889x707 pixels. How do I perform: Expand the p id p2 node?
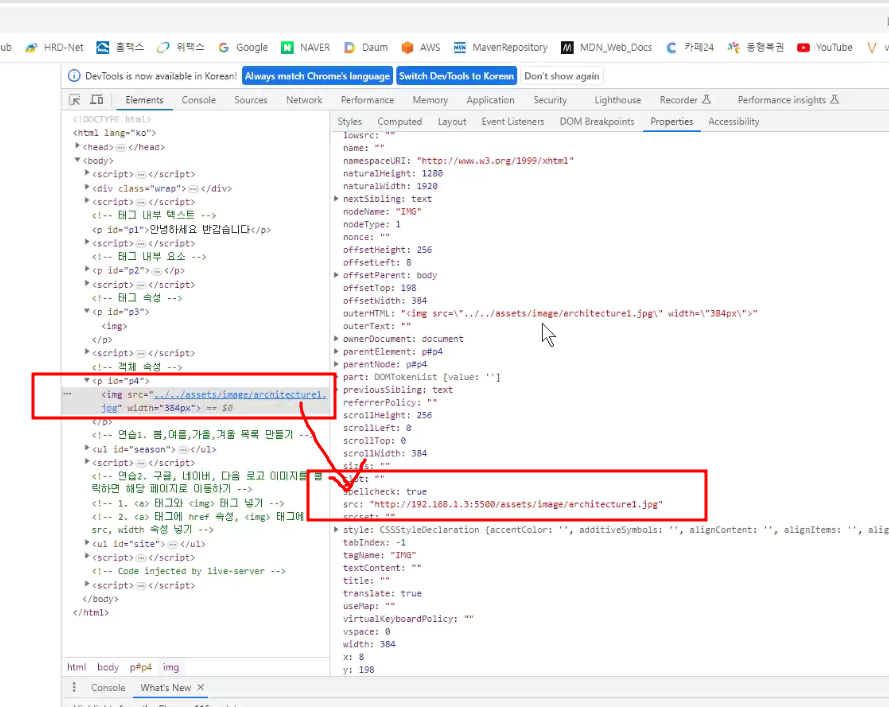tap(87, 270)
